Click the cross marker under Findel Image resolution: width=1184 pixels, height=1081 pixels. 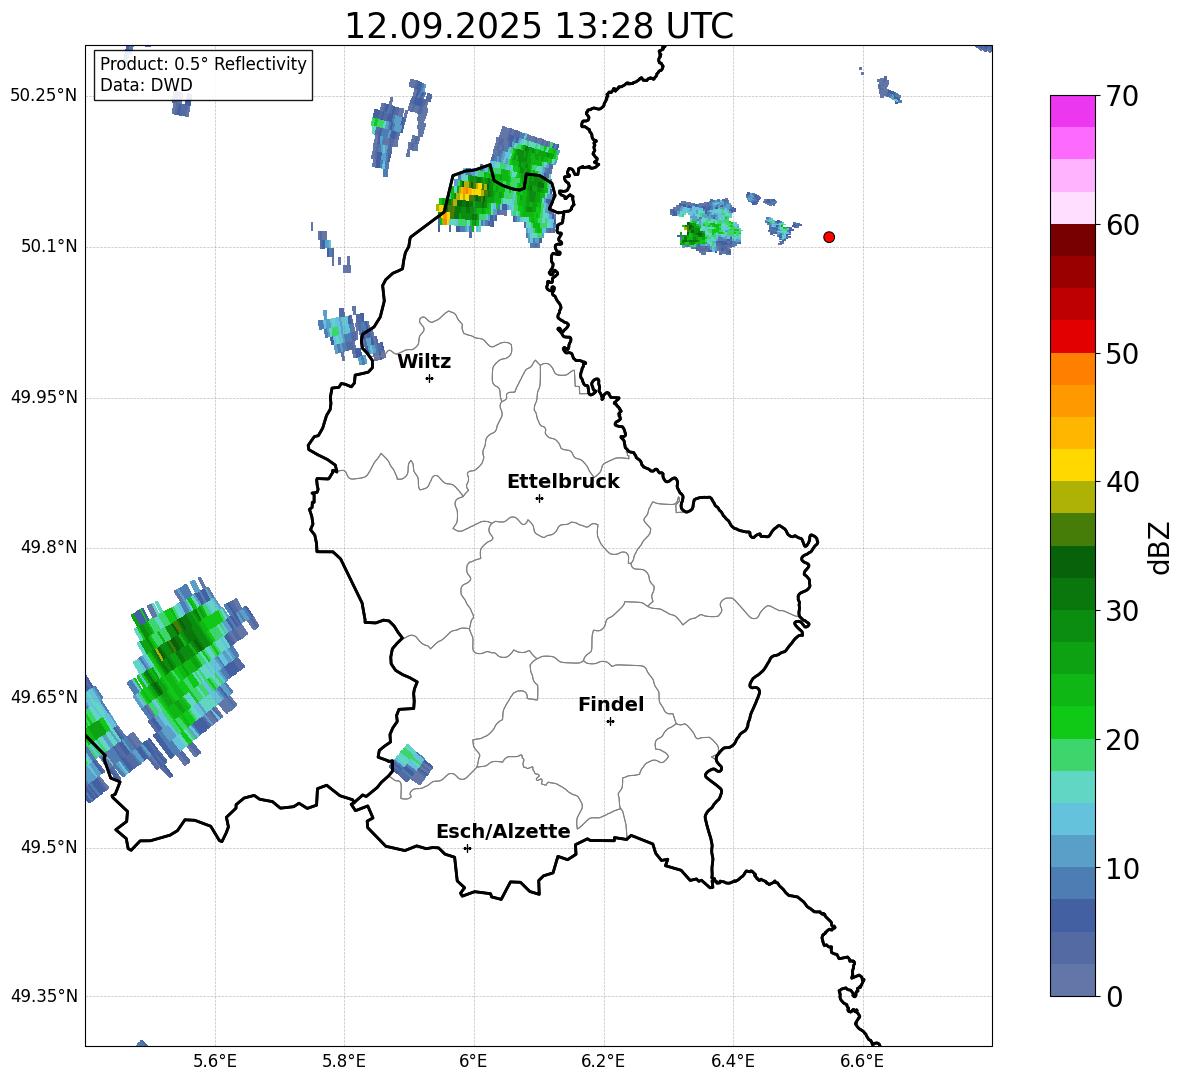coord(610,722)
